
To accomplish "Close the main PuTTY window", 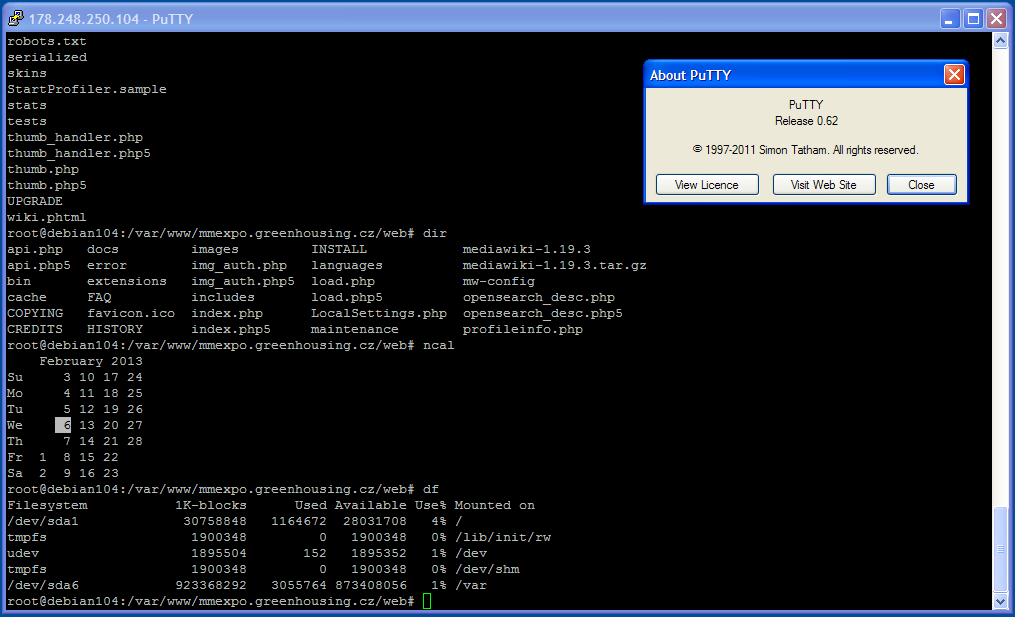I will (996, 18).
